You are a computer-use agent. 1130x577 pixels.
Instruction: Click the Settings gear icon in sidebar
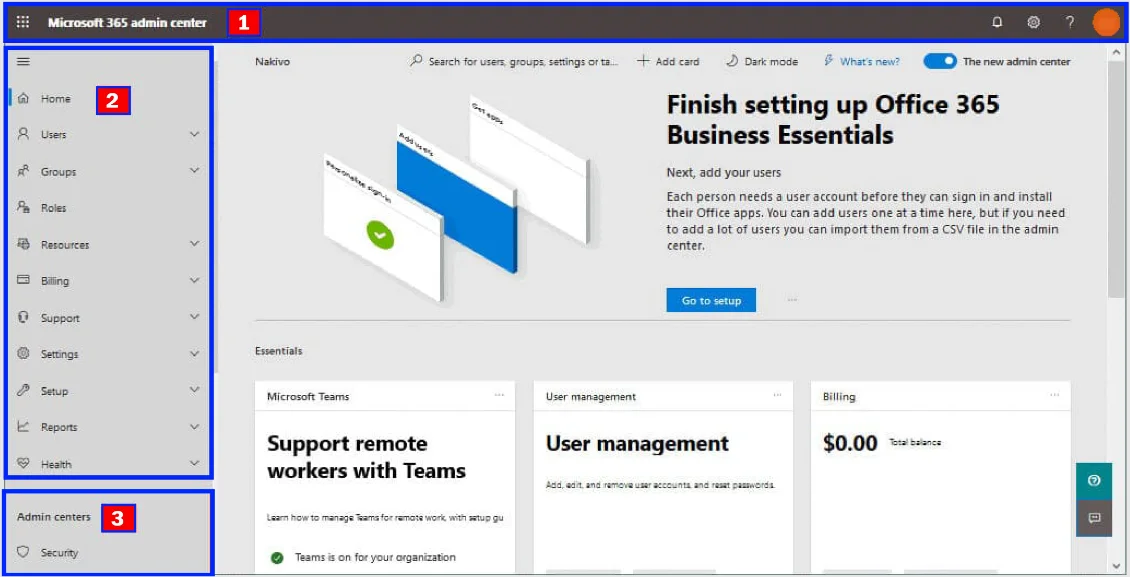coord(24,354)
